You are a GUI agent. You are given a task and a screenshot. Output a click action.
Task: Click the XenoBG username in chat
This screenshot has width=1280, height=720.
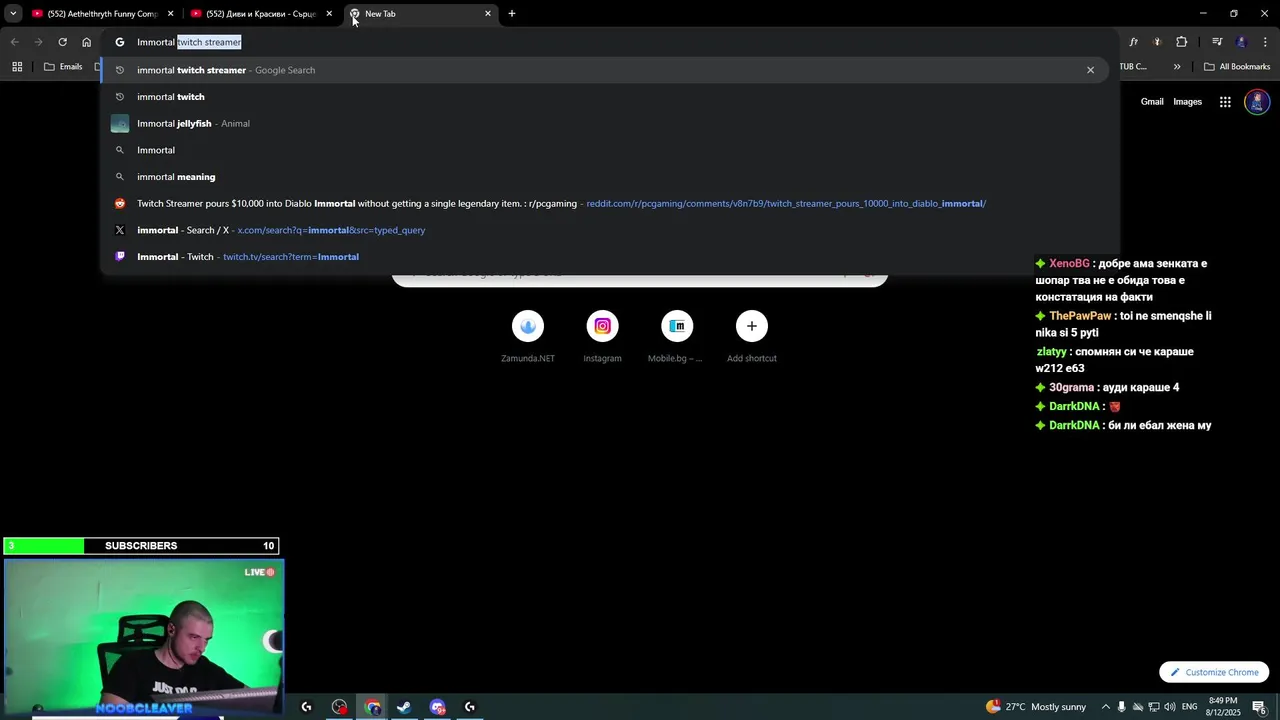click(1069, 264)
